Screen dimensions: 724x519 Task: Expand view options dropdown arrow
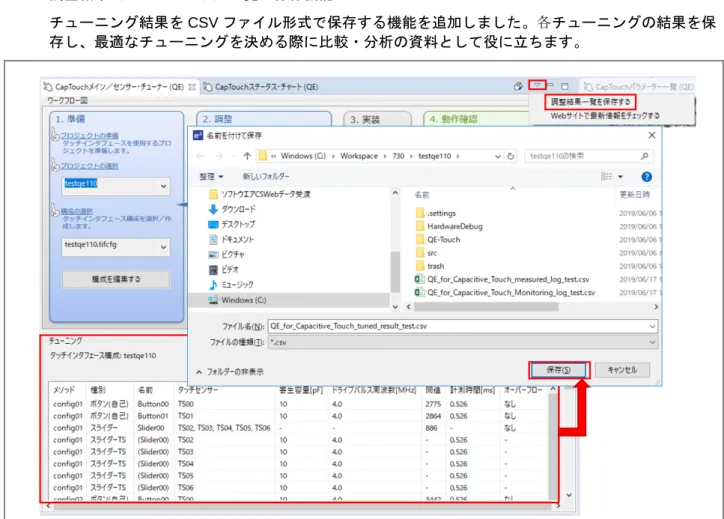point(620,177)
